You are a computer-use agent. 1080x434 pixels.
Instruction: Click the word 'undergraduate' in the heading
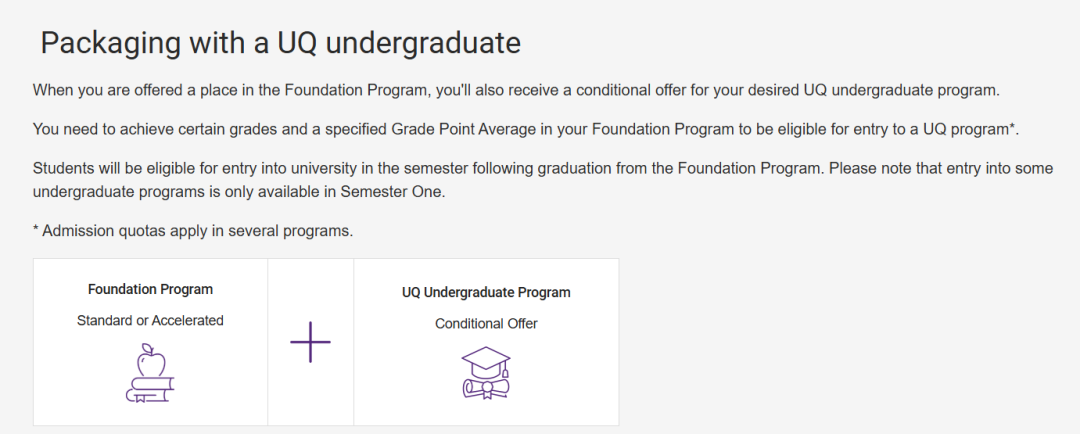pos(423,43)
